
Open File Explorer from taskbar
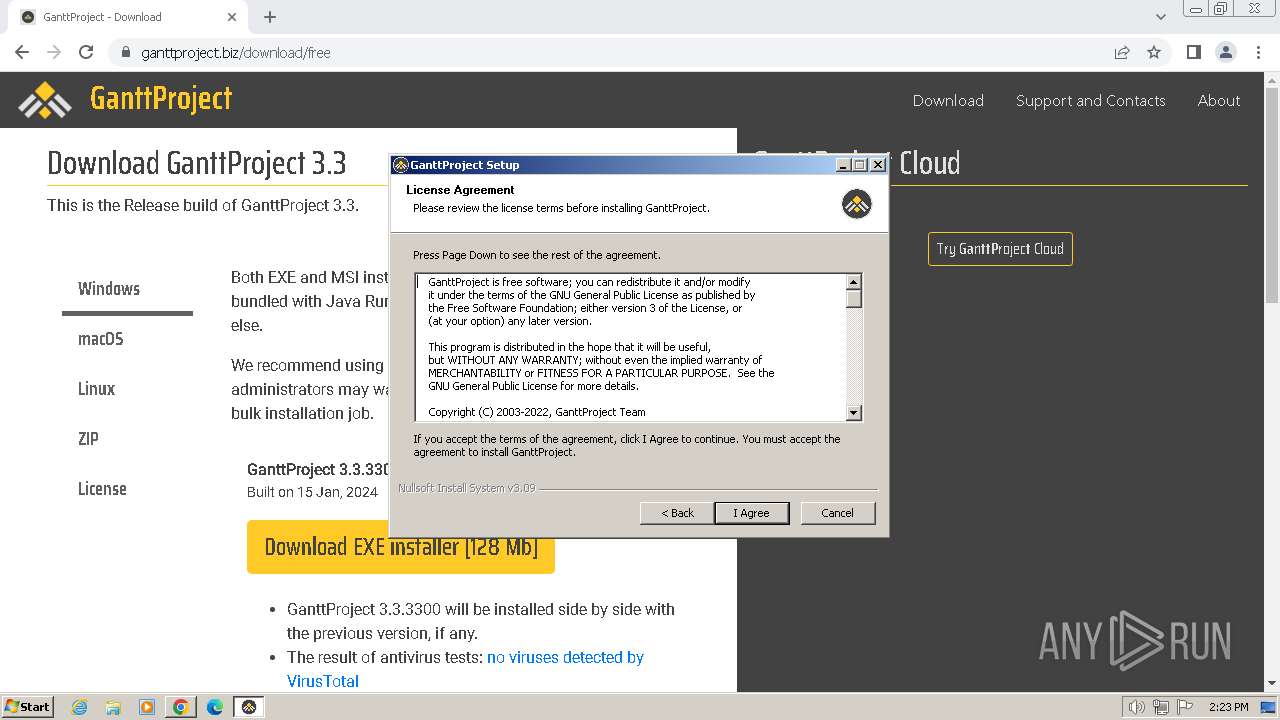[x=113, y=707]
